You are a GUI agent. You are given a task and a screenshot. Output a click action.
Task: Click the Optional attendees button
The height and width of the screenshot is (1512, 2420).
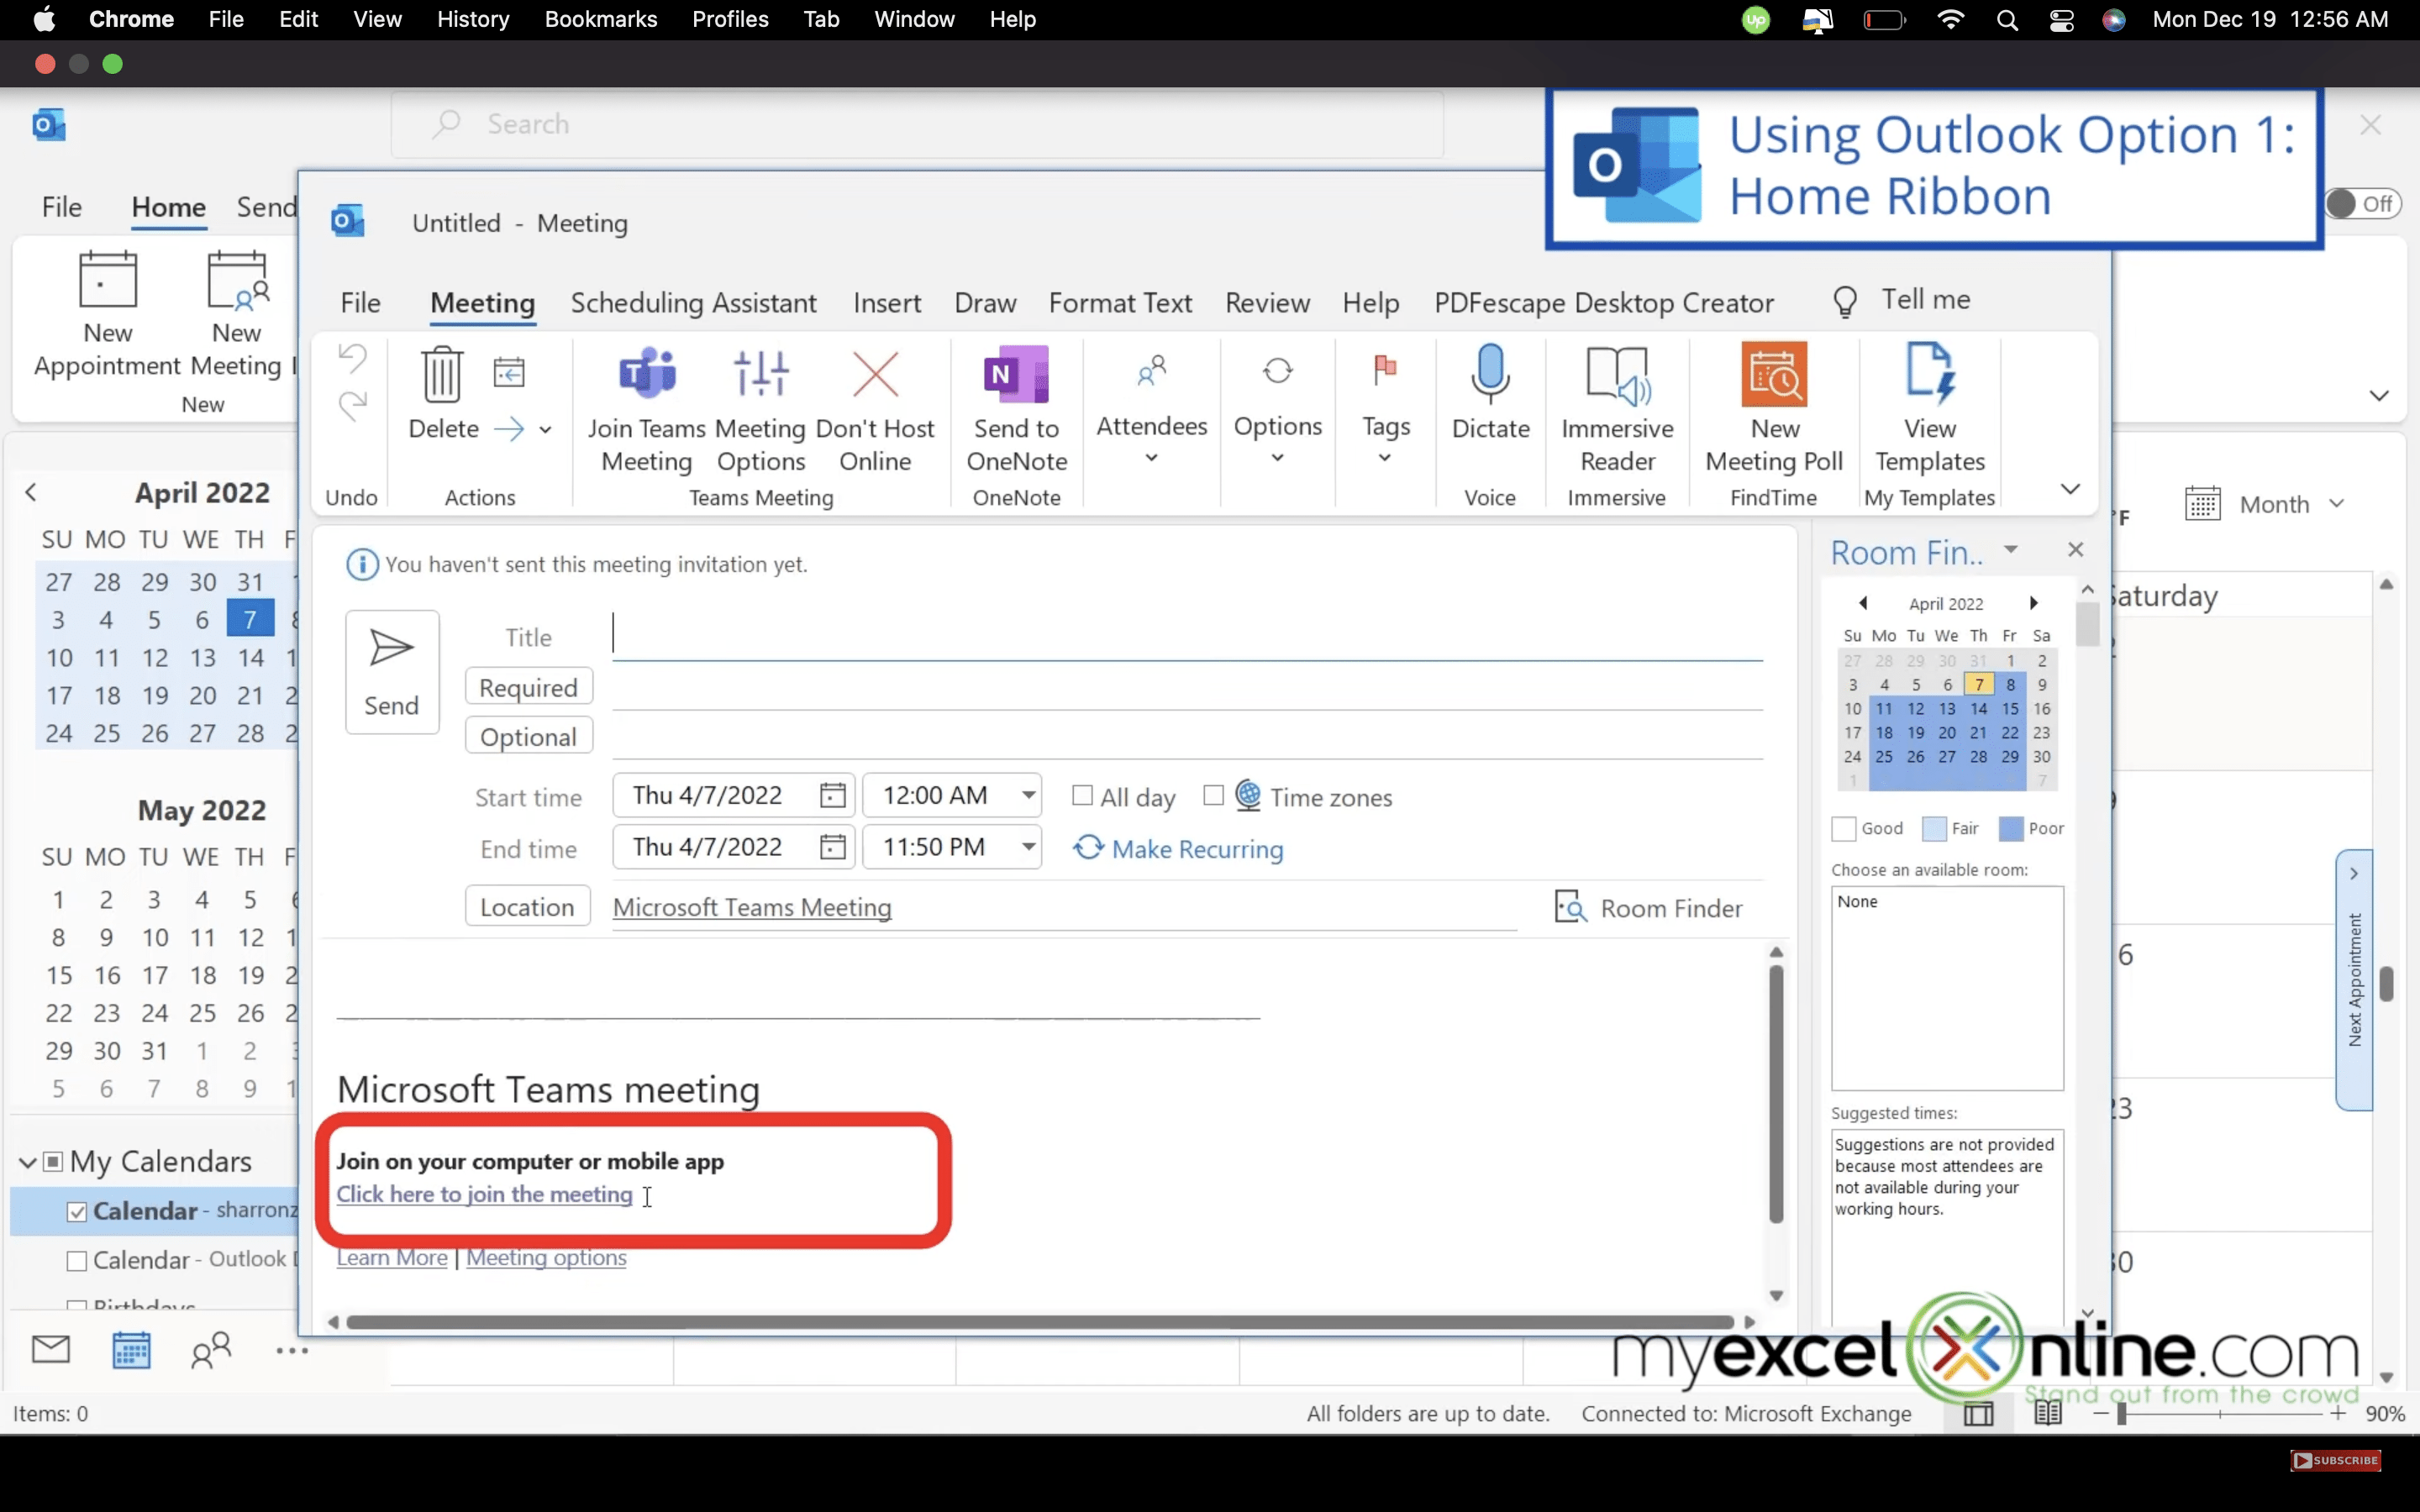(528, 737)
